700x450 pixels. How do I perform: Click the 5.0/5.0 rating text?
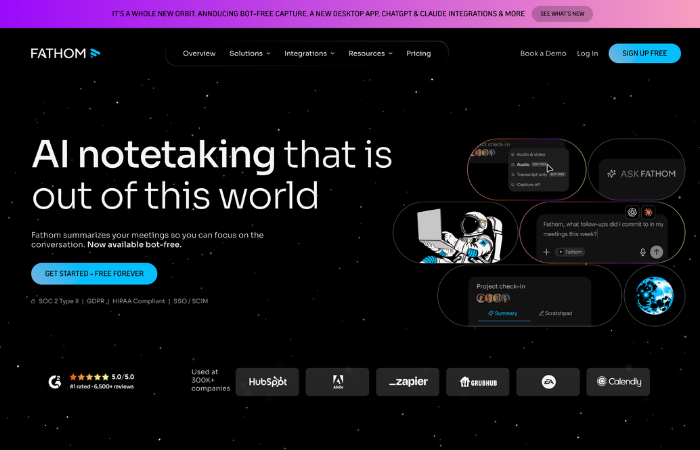tap(123, 377)
